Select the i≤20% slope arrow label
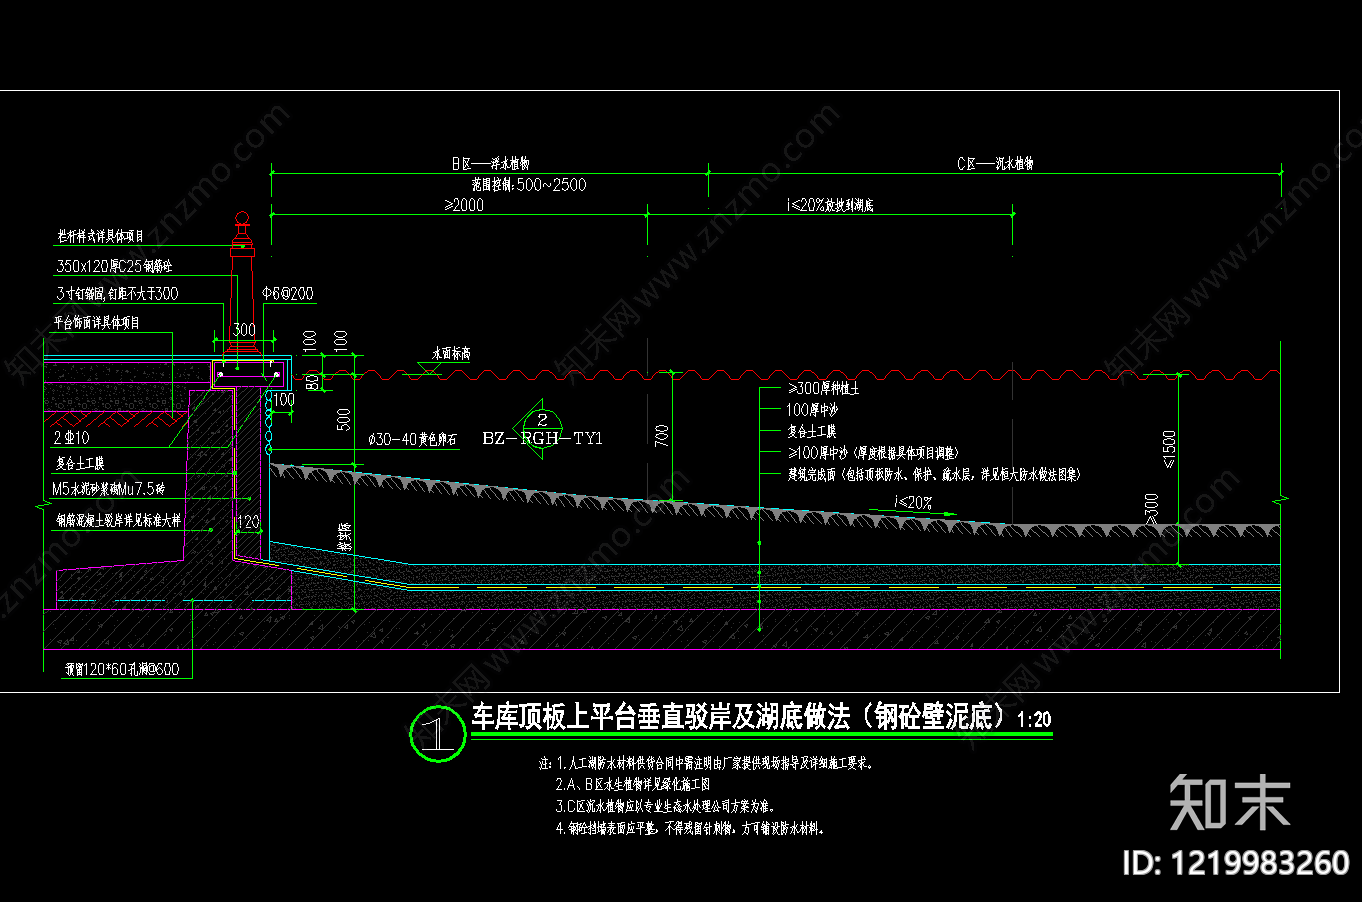The height and width of the screenshot is (902, 1362). click(x=912, y=503)
